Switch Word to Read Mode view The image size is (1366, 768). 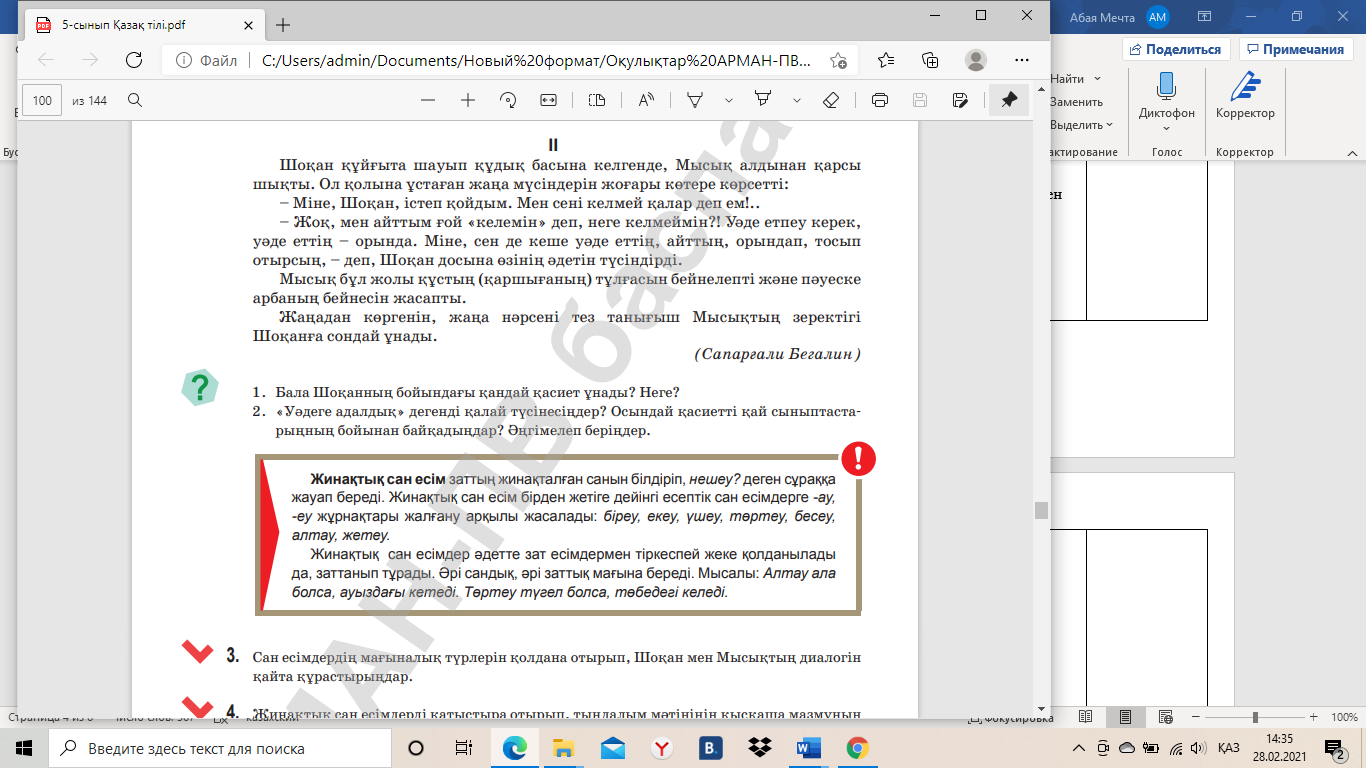point(1085,718)
